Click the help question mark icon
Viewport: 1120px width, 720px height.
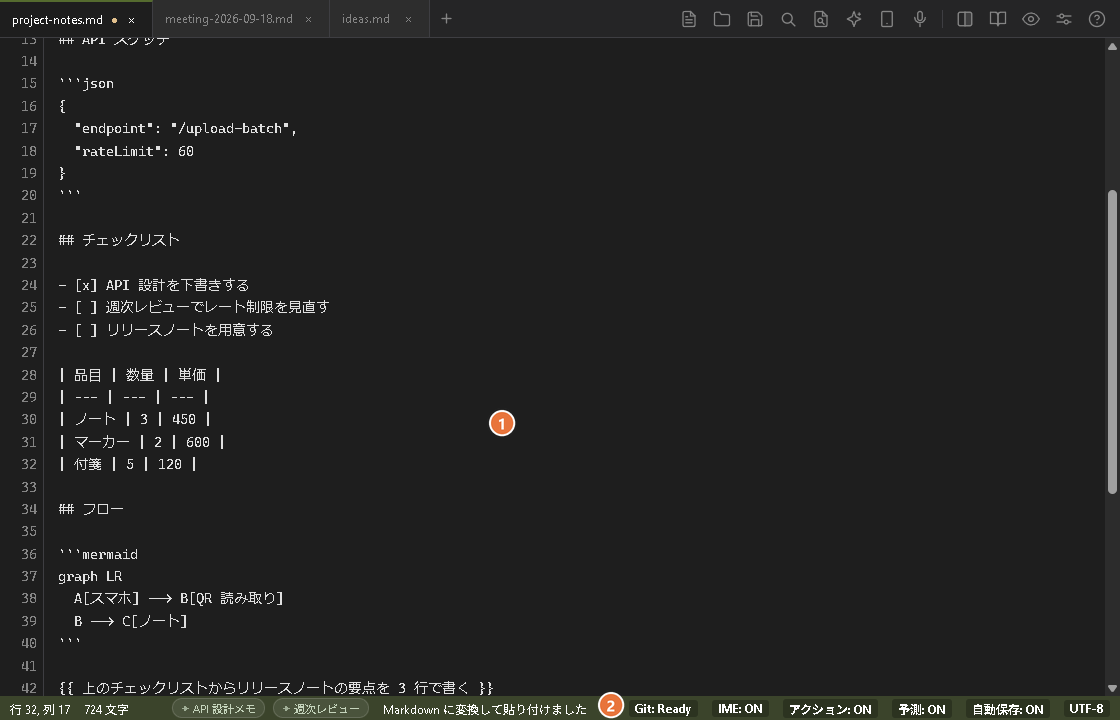1097,19
